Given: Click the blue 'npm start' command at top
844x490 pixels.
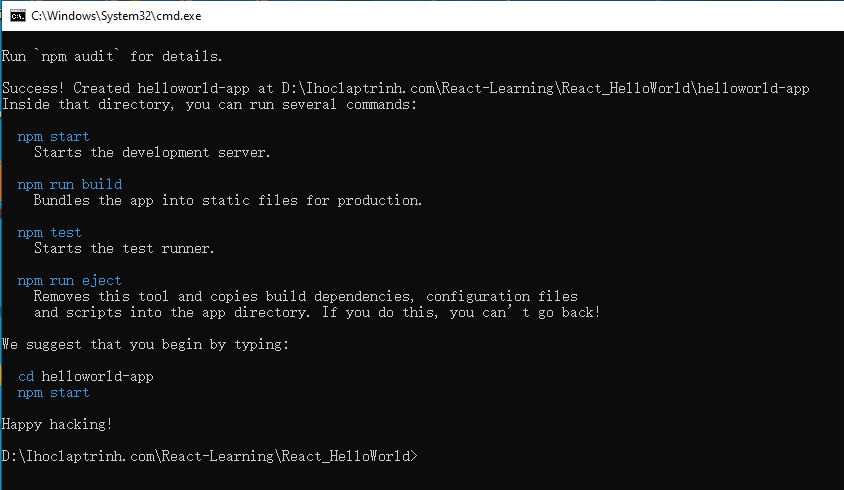Looking at the screenshot, I should pyautogui.click(x=53, y=137).
